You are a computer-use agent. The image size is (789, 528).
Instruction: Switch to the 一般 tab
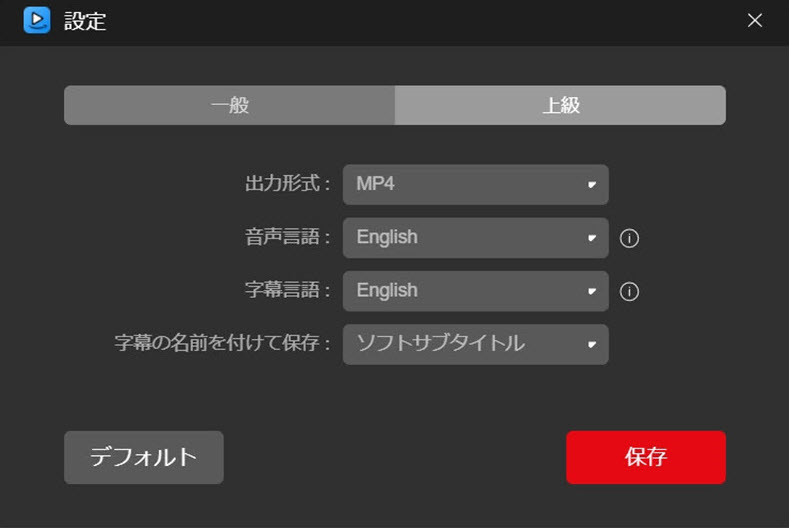229,105
